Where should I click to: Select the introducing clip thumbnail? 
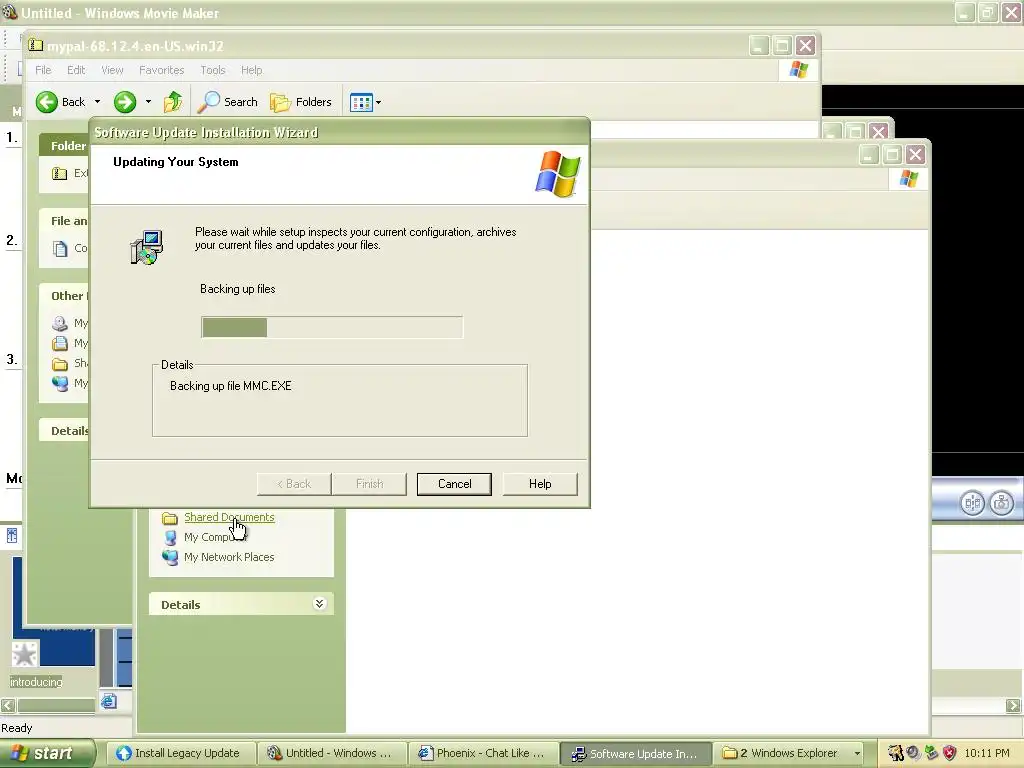pyautogui.click(x=54, y=611)
